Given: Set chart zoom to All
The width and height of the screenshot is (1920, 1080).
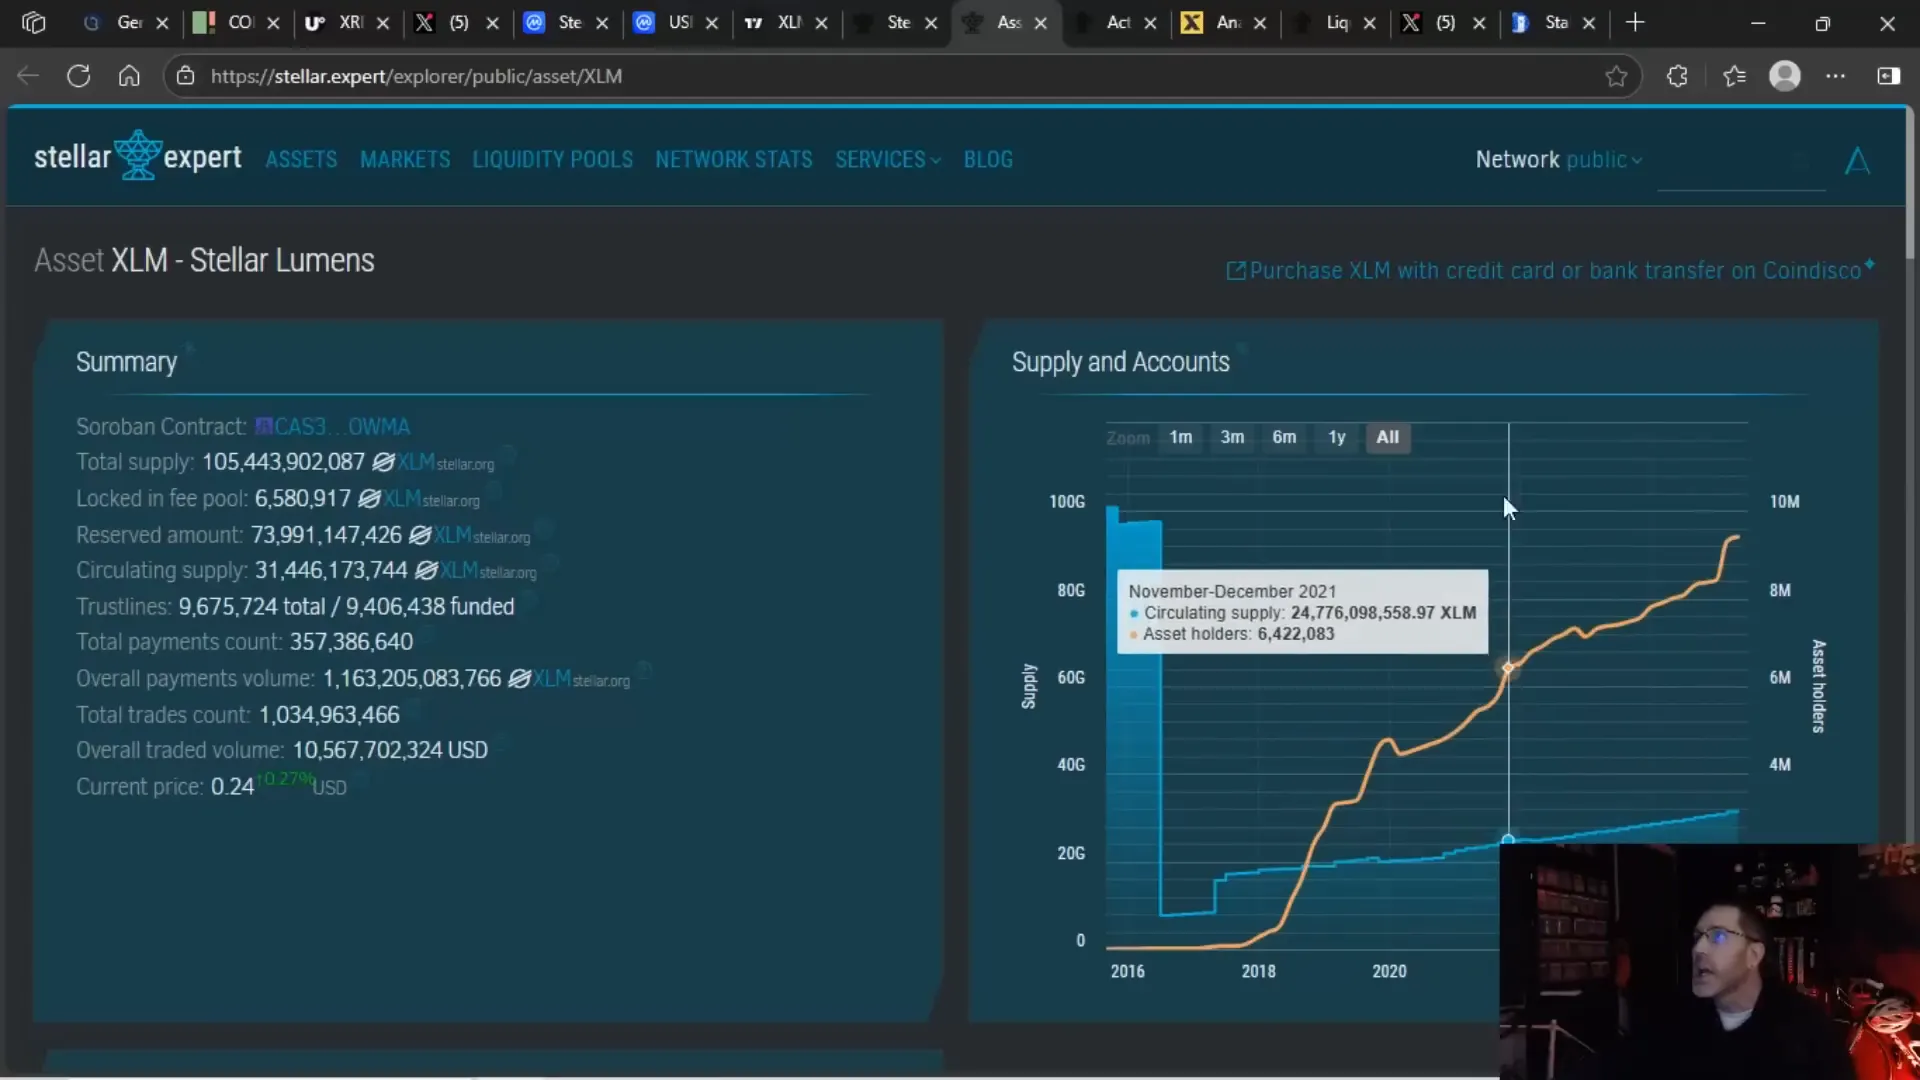Looking at the screenshot, I should point(1388,437).
